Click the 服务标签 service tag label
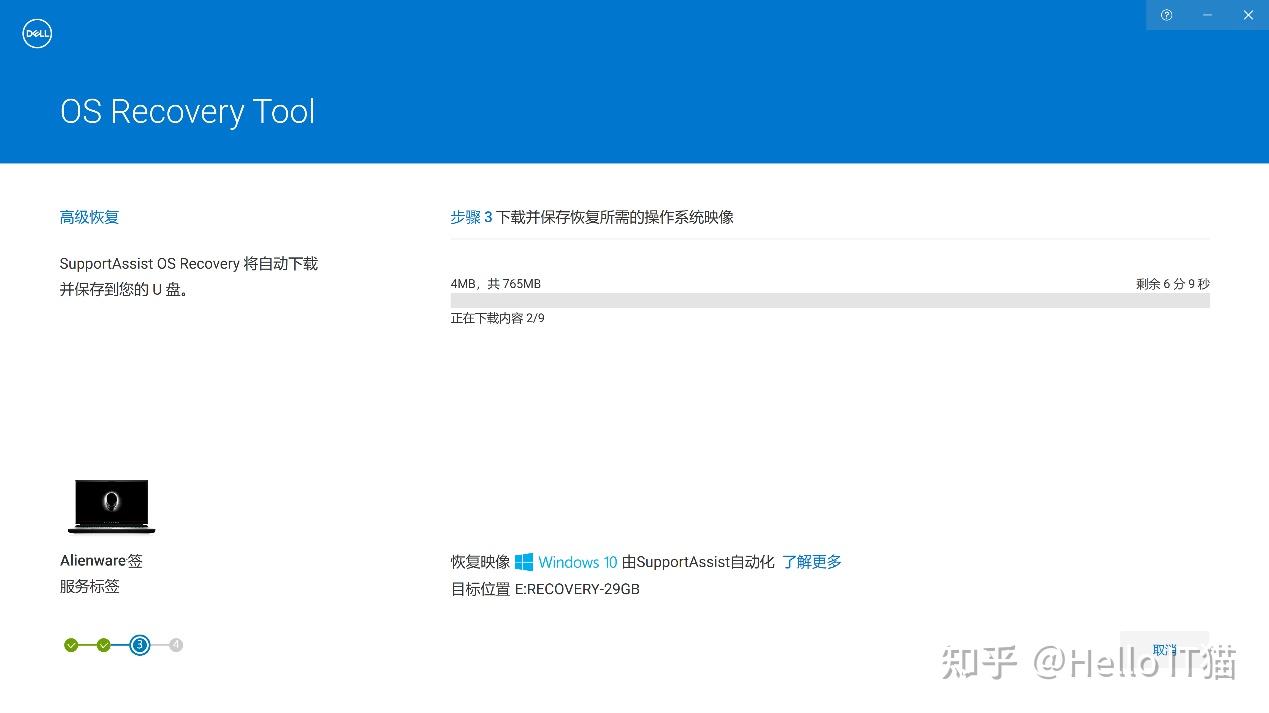Screen dimensions: 1269x713 tap(89, 586)
